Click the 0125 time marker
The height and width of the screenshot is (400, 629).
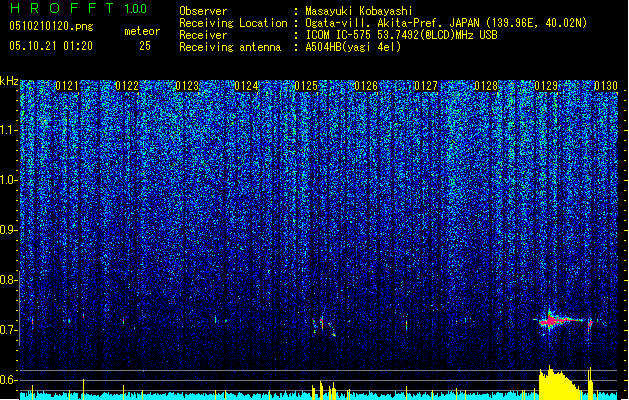point(306,86)
